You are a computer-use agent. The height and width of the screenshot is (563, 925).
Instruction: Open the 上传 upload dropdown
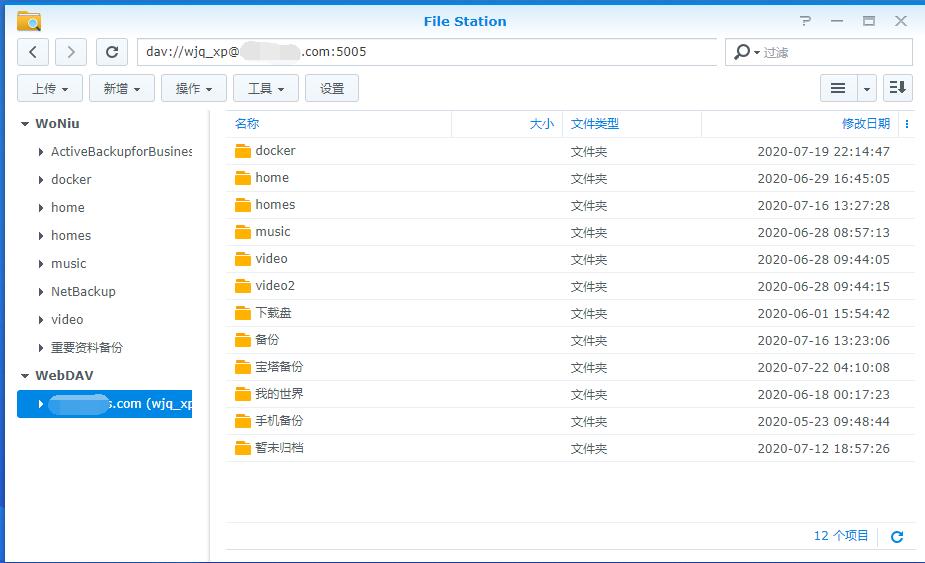coord(50,88)
